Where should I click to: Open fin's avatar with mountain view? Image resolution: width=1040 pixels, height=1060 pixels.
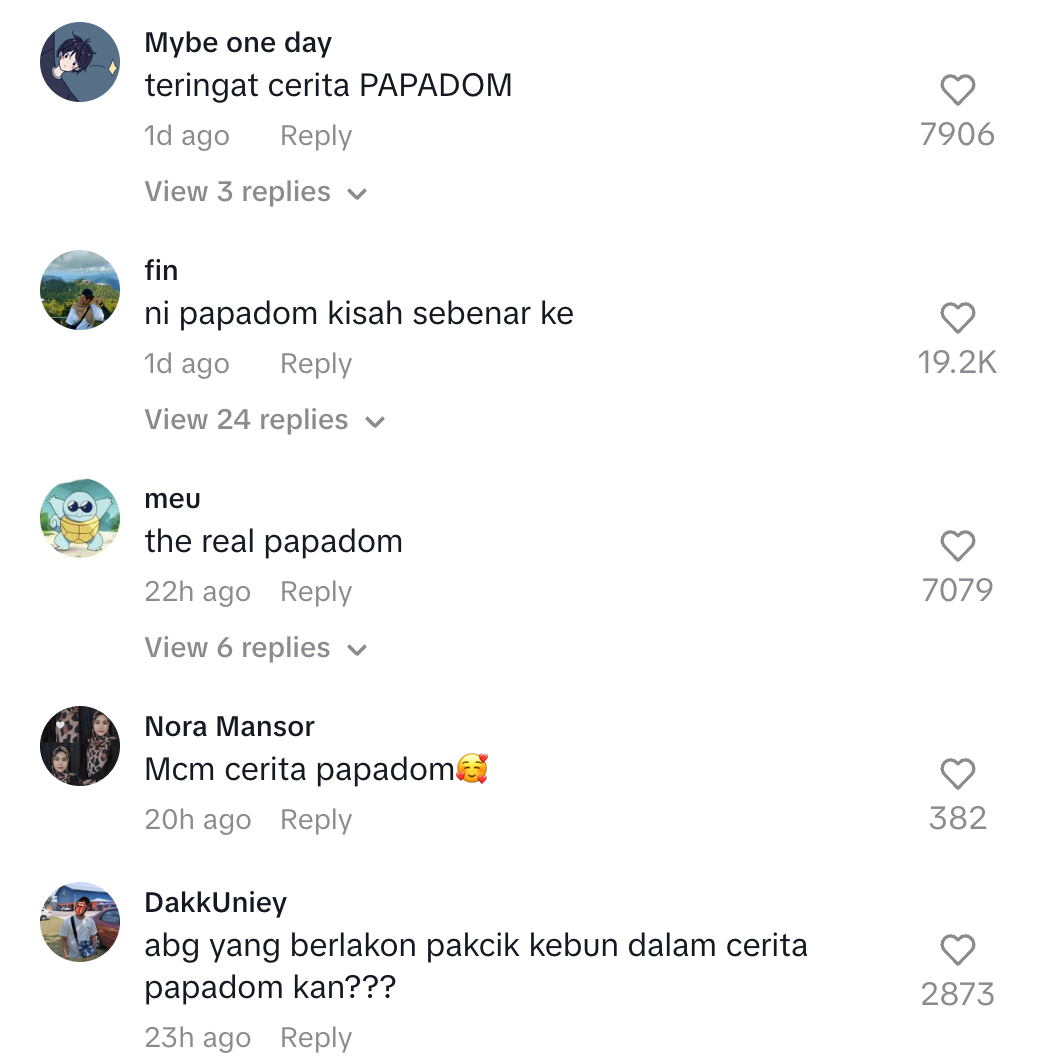(80, 290)
